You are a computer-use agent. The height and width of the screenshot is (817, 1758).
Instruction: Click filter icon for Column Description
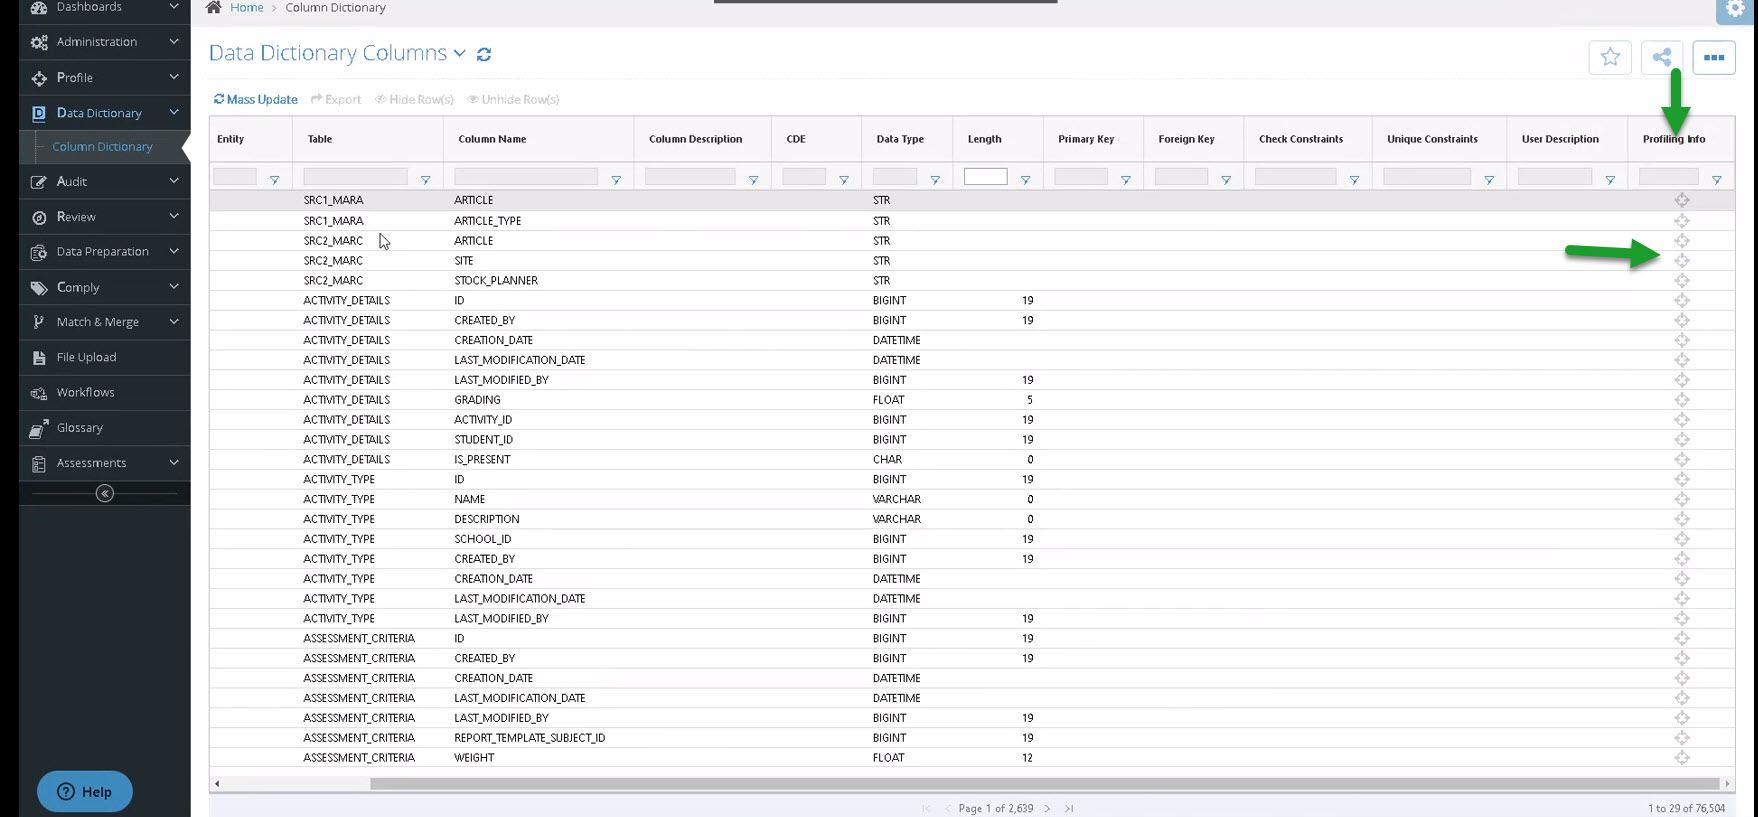pos(753,180)
